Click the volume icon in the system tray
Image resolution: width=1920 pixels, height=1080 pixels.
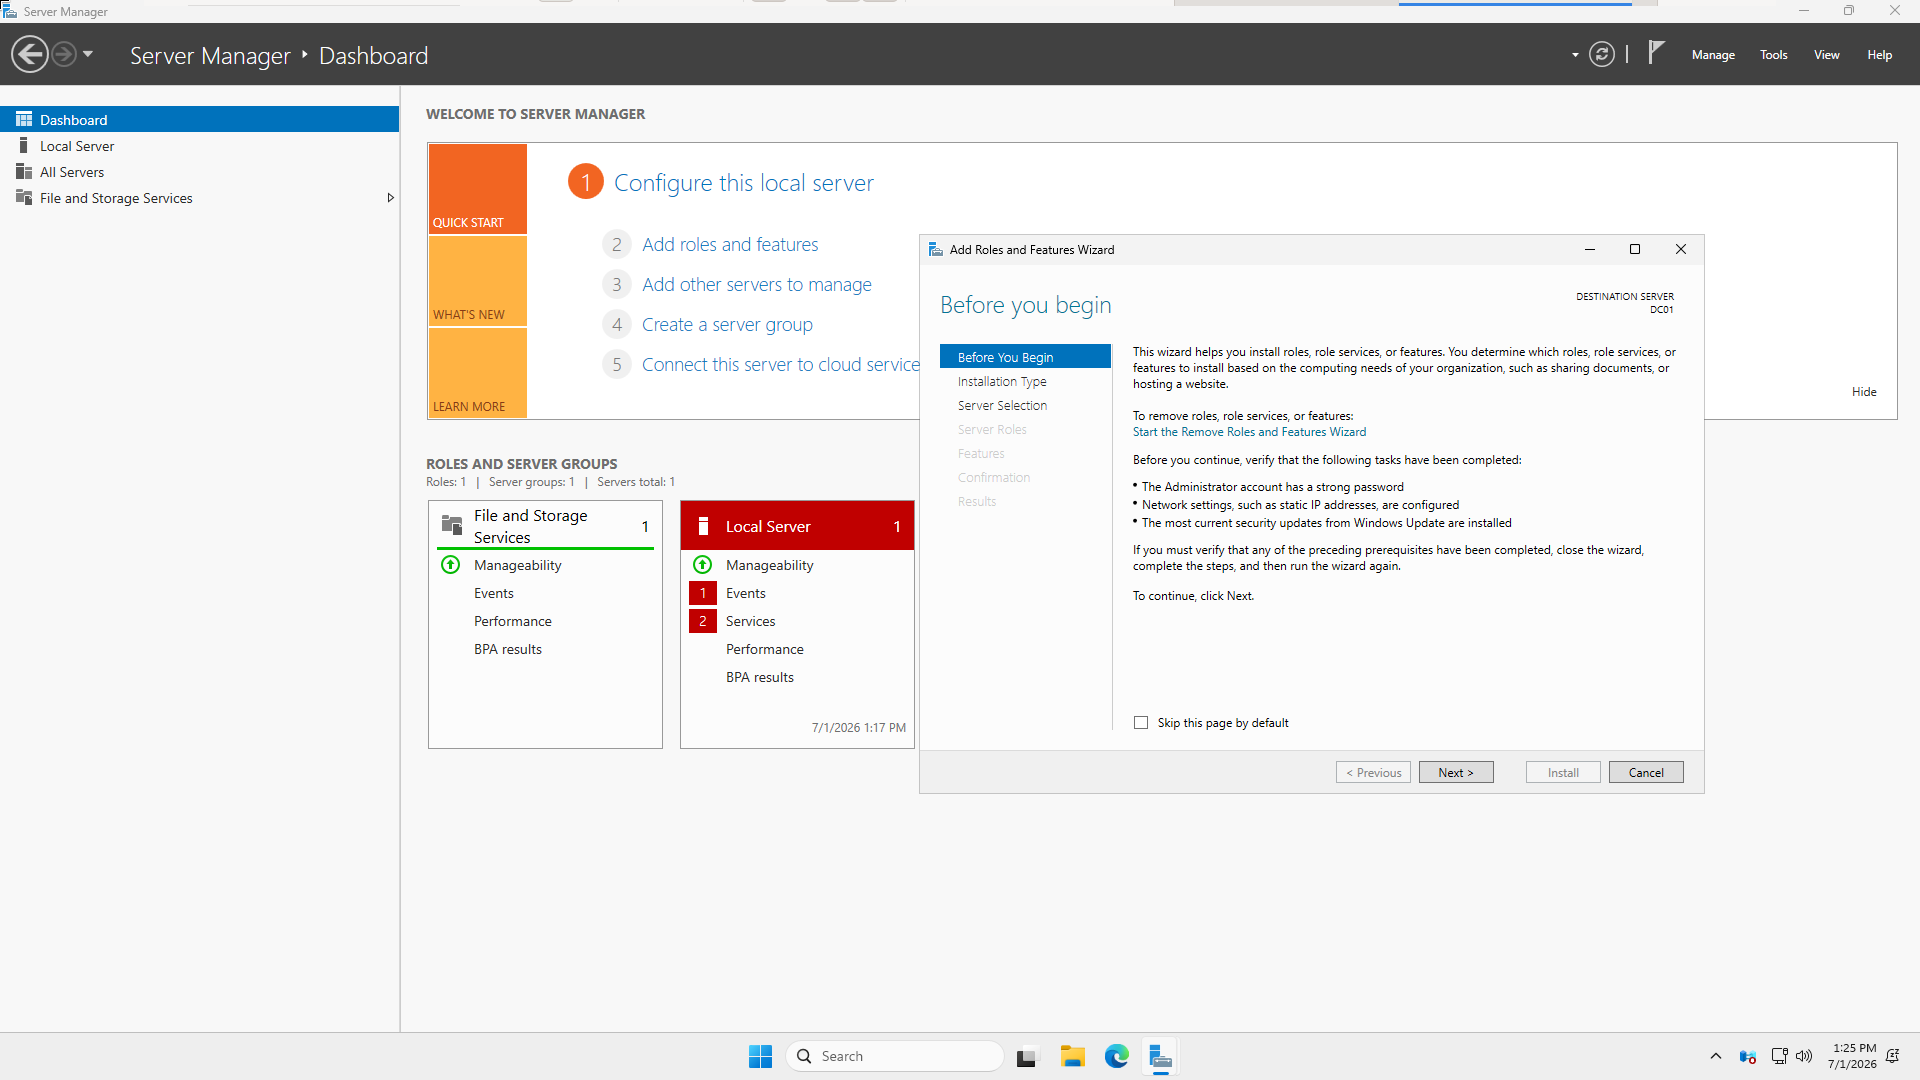click(1804, 1056)
